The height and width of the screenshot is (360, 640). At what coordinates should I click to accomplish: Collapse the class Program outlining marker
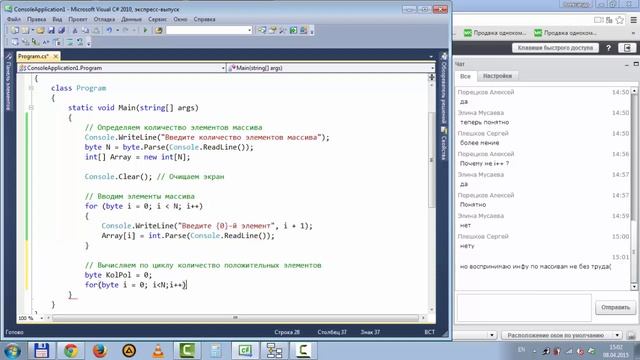pyautogui.click(x=31, y=88)
